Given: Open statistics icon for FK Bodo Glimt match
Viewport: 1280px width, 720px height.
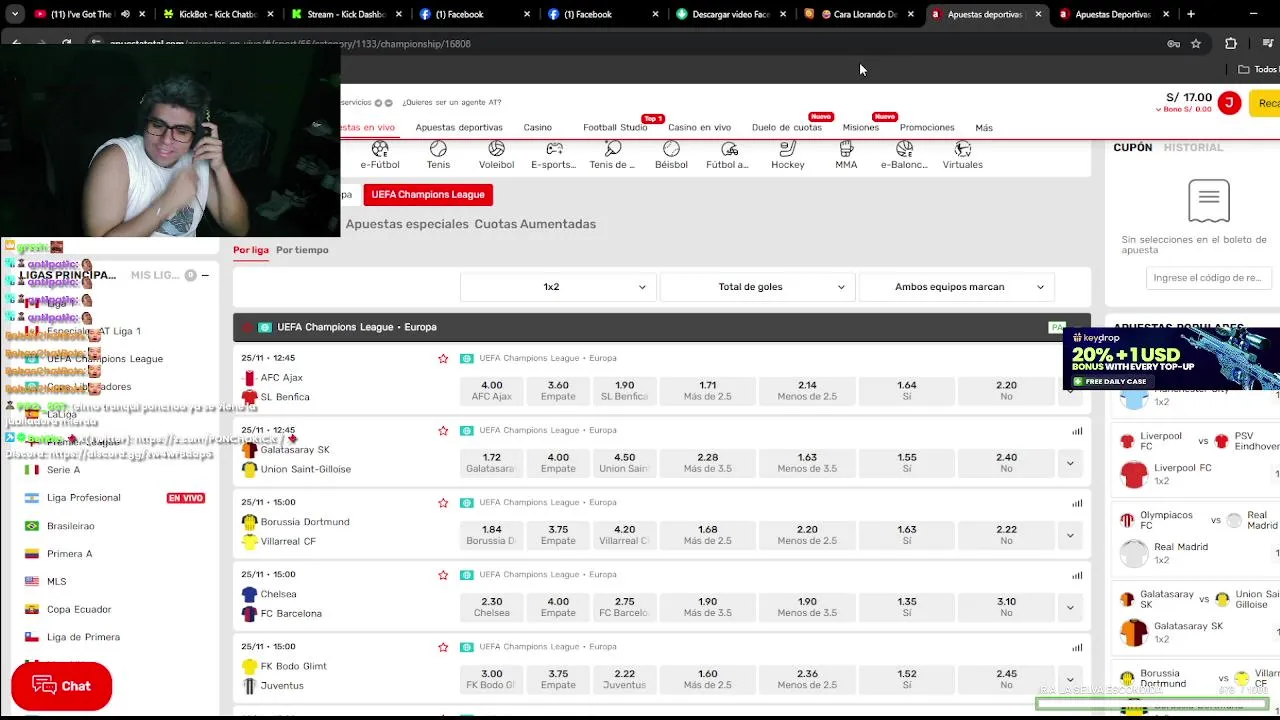Looking at the screenshot, I should pos(1077,647).
